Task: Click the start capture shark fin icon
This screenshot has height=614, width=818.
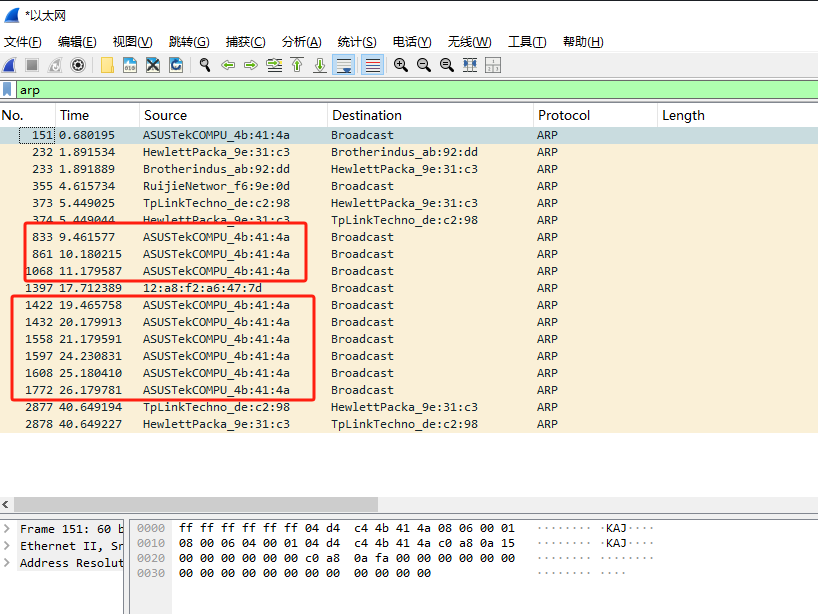Action: 9,65
